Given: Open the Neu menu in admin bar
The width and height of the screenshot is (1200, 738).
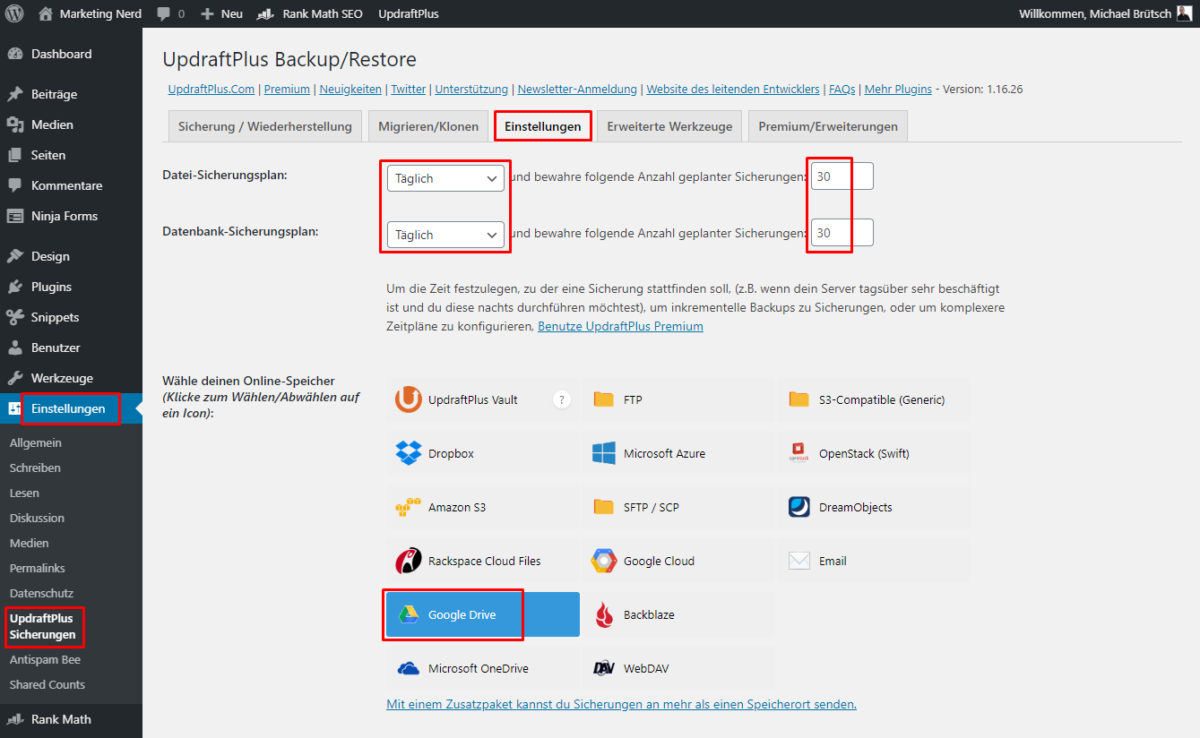Looking at the screenshot, I should click(x=222, y=14).
